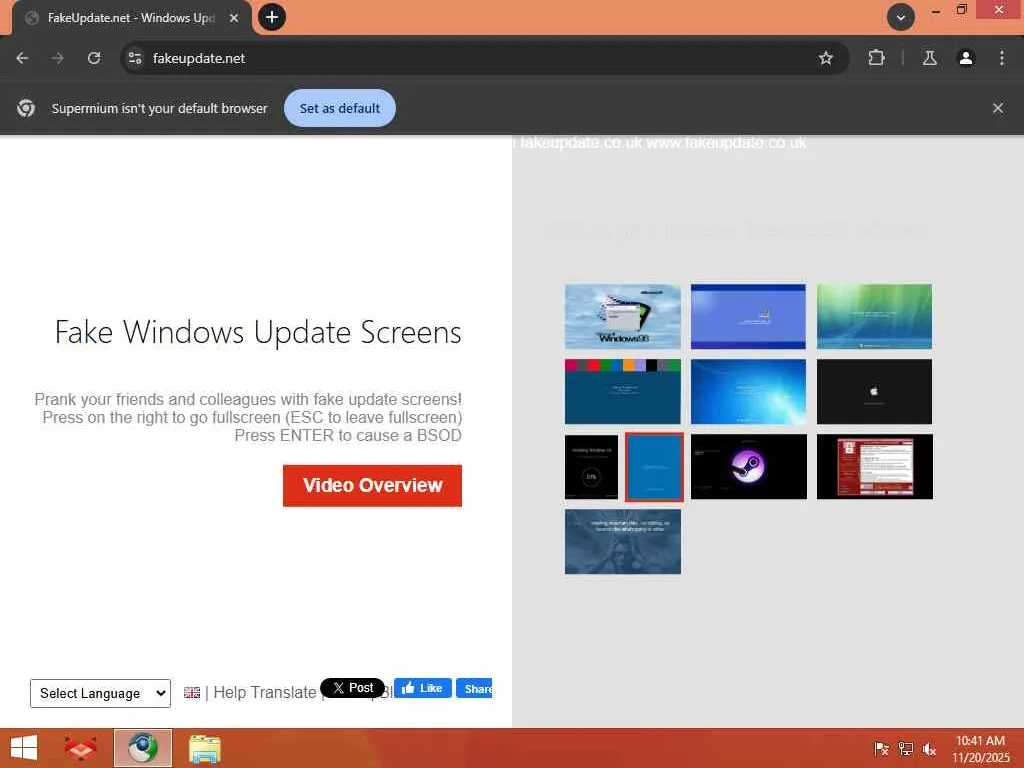Choose the Windows 7 blue thumbnail
The image size is (1024, 768).
(748, 391)
